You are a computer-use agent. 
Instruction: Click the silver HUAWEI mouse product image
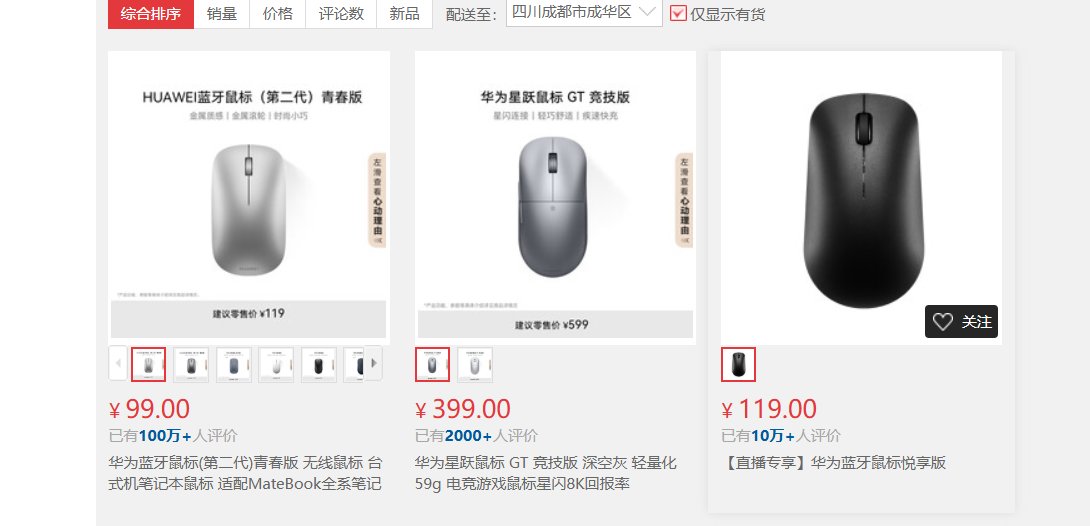pyautogui.click(x=249, y=197)
